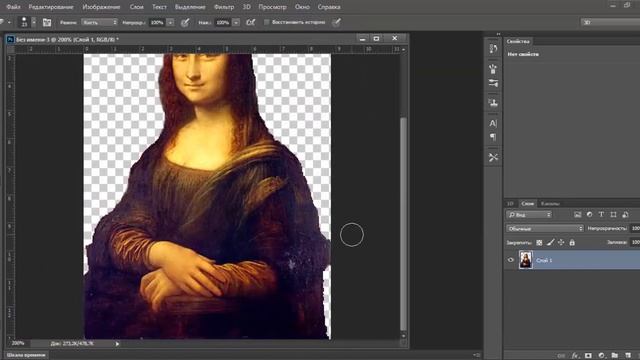Filter layers by type (T) icon
Viewport: 640px width, 360px height.
click(601, 215)
